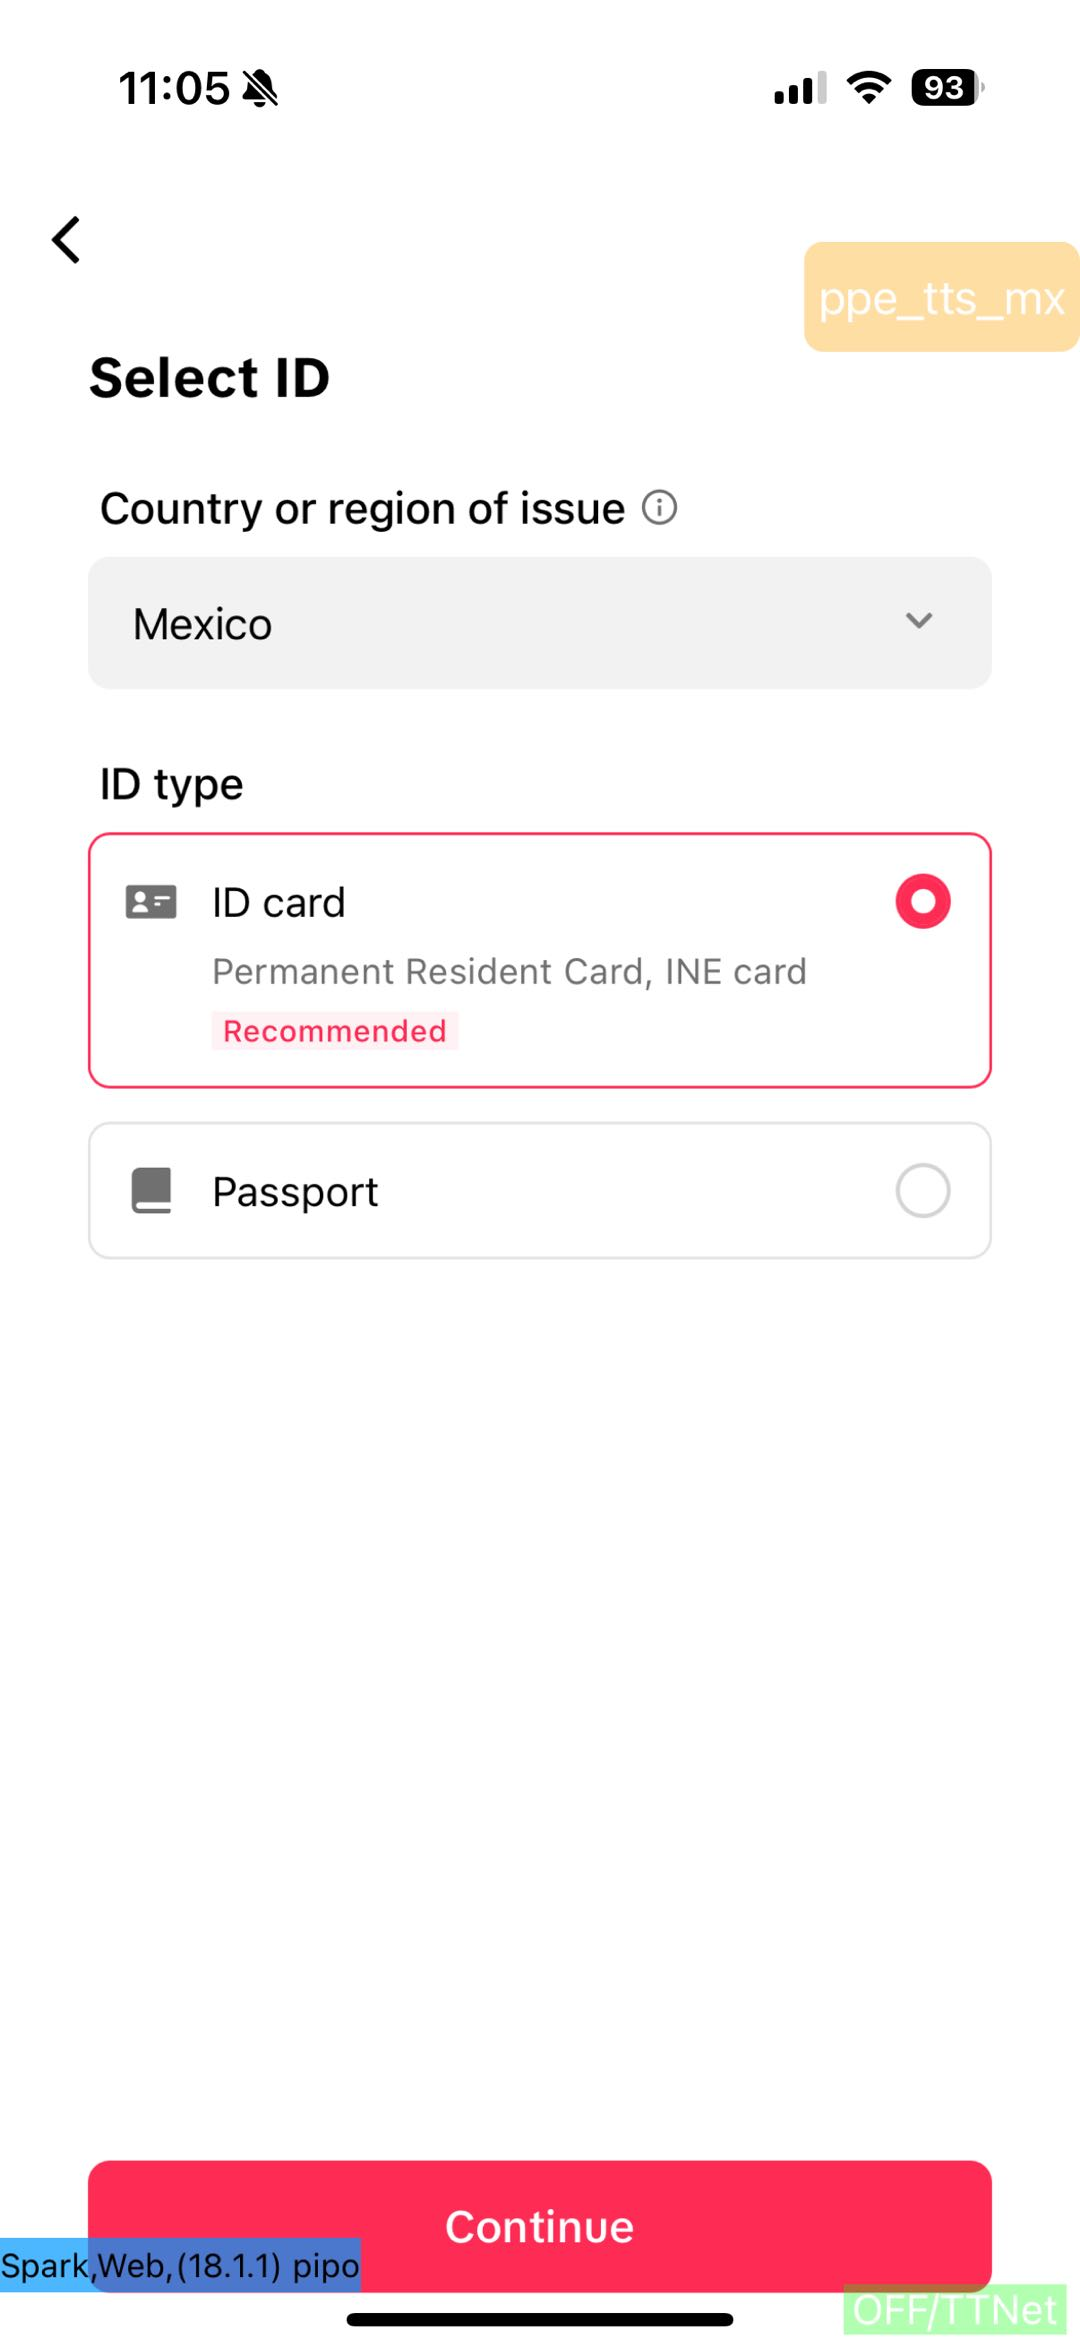This screenshot has width=1080, height=2348.
Task: Tap the Wi-Fi icon in status bar
Action: point(868,88)
